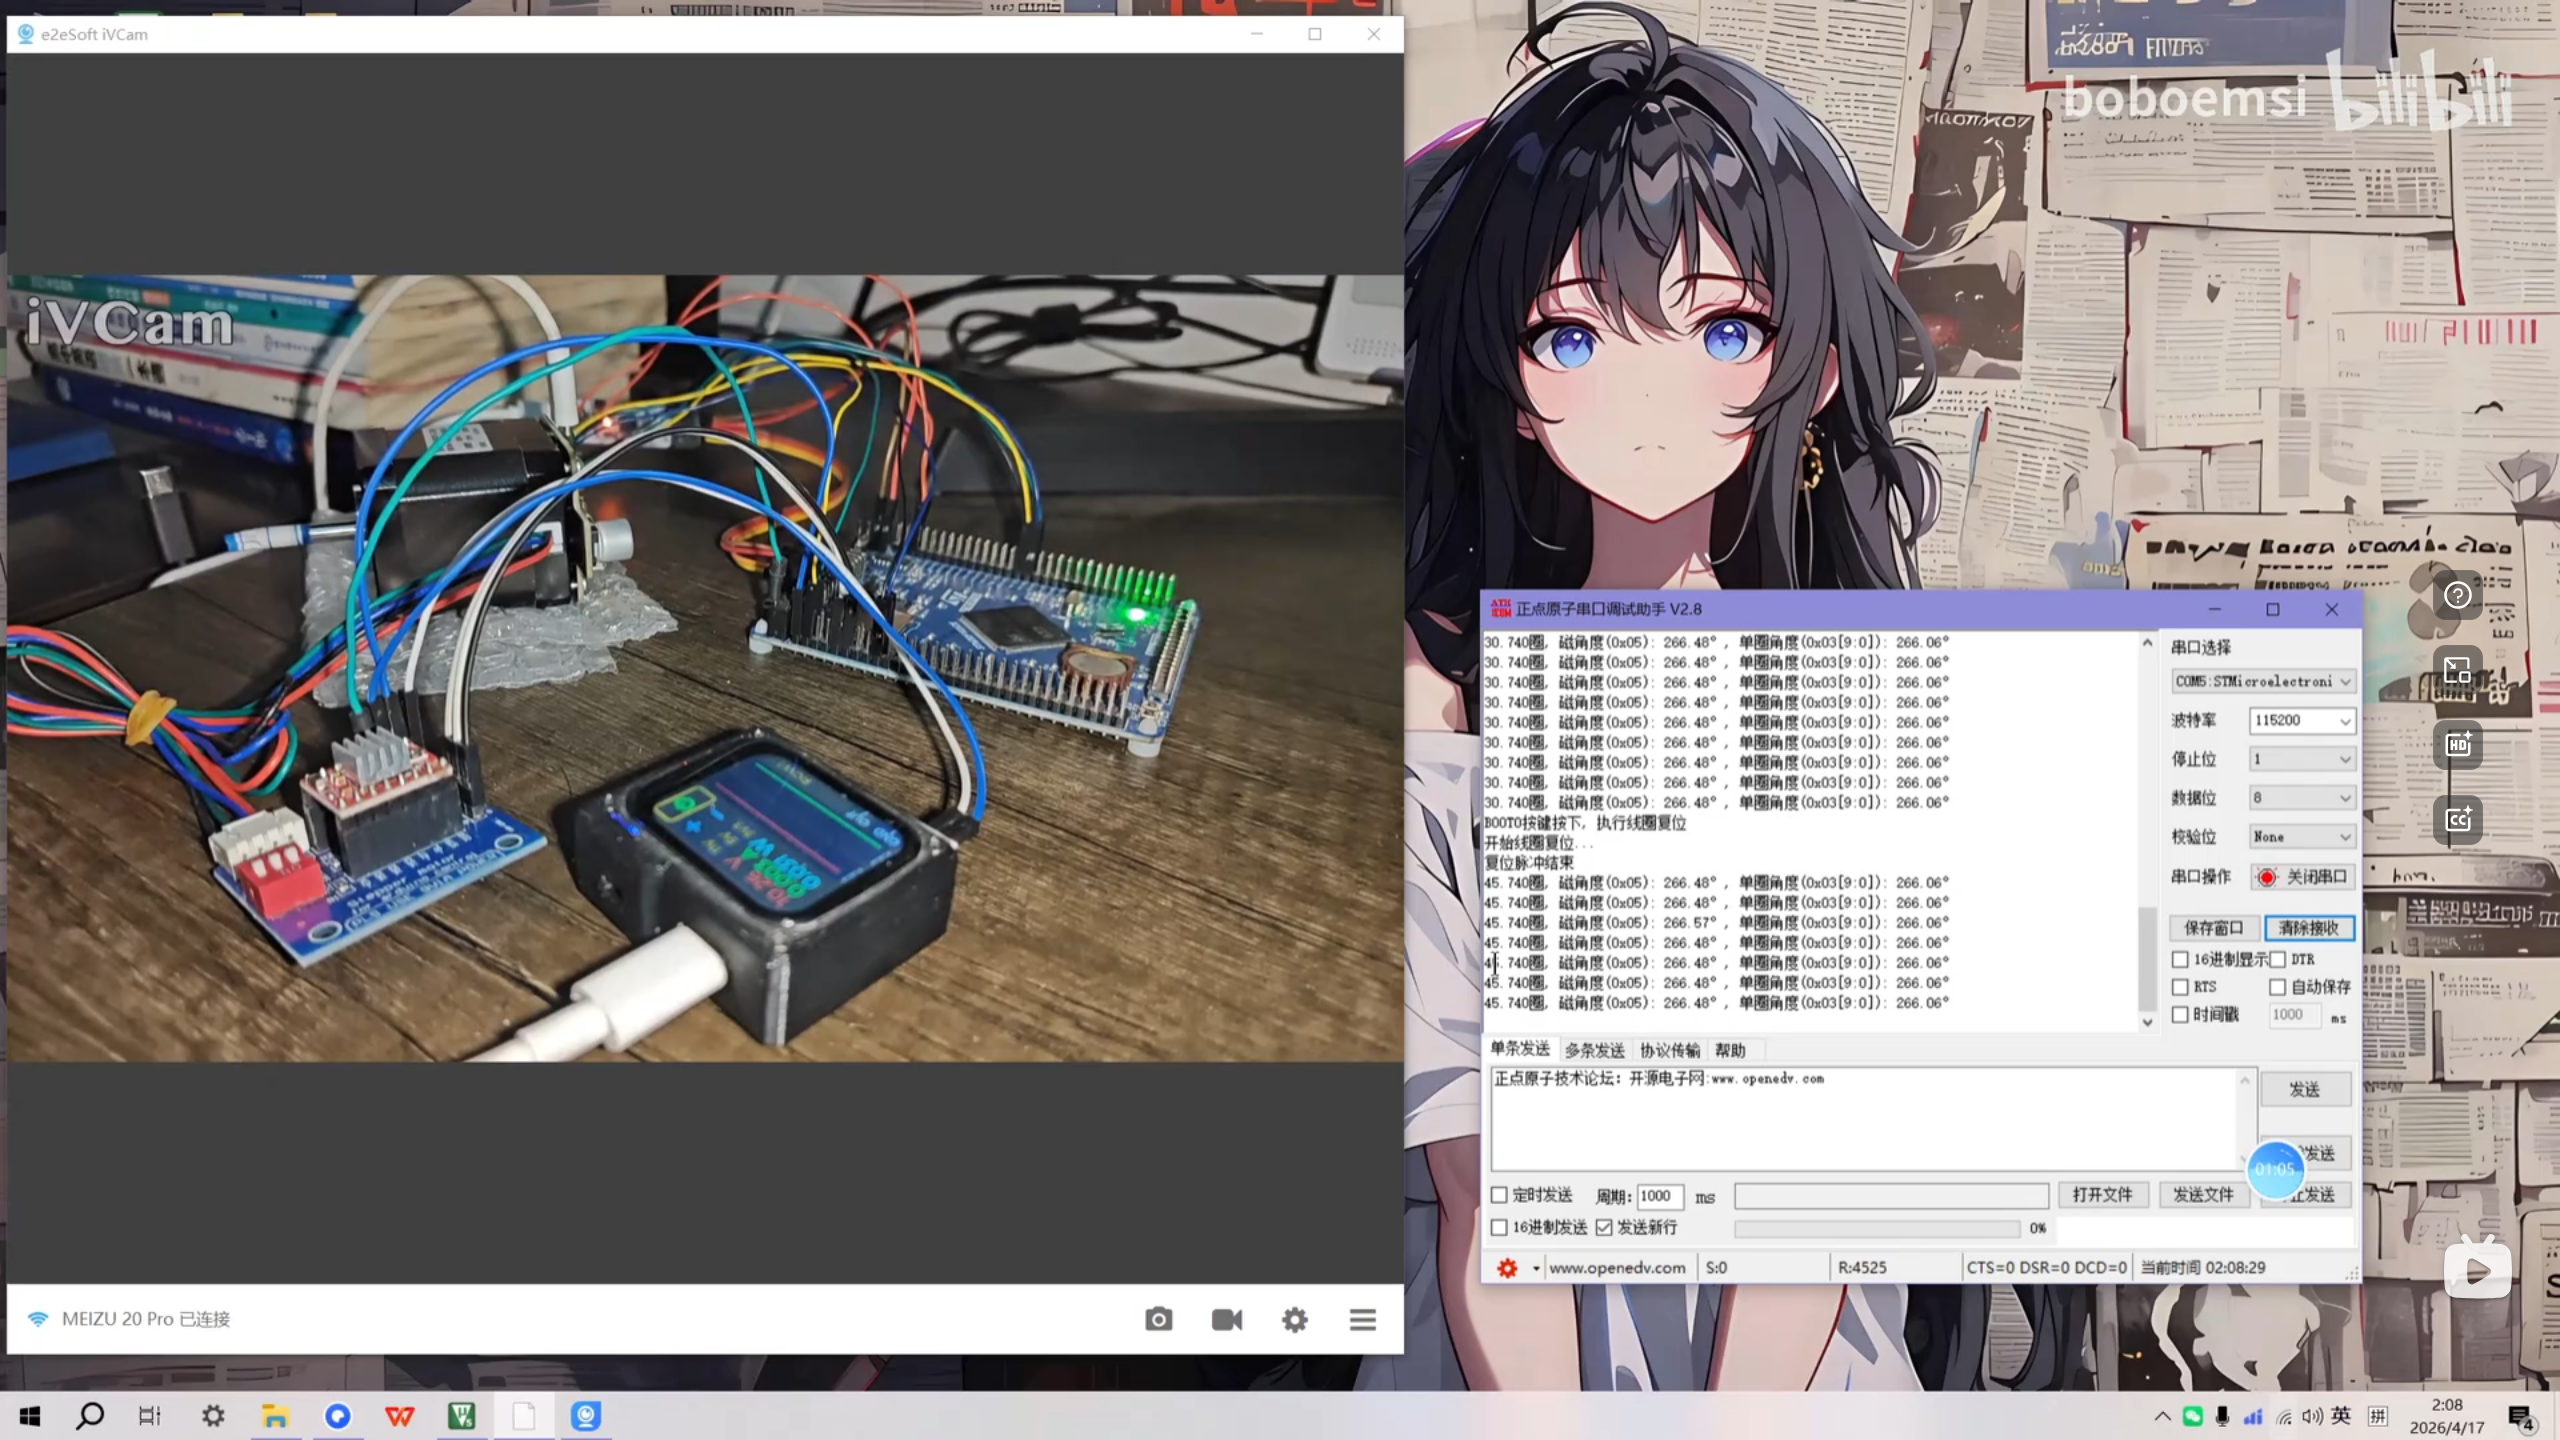Viewport: 2560px width, 1440px height.
Task: Click the 拼 IME mode indicator
Action: tap(2379, 1416)
